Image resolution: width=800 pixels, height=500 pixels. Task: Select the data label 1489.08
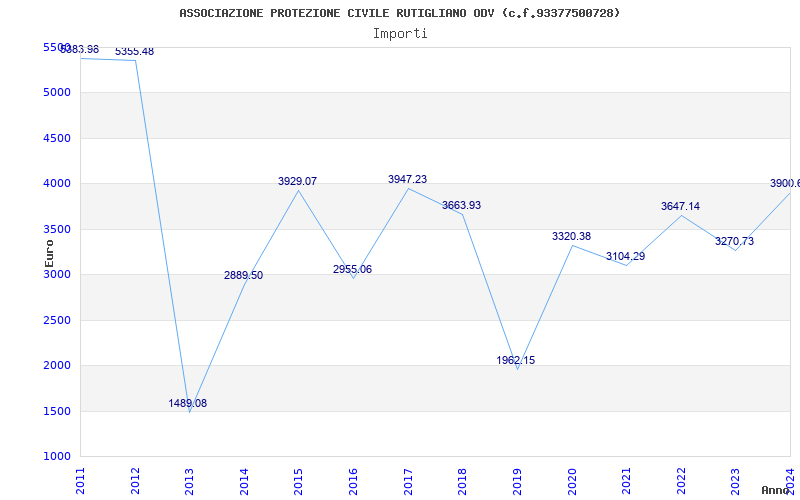pyautogui.click(x=188, y=403)
